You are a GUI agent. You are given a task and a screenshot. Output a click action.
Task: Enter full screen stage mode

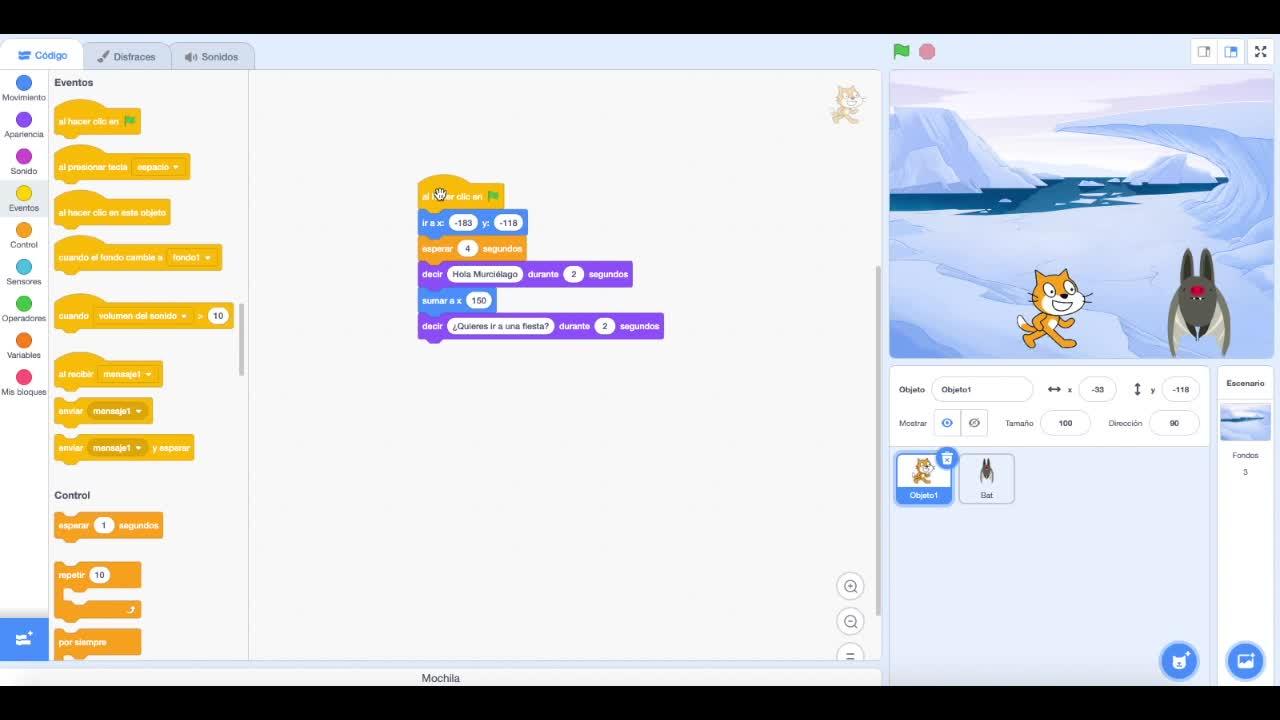(1260, 52)
